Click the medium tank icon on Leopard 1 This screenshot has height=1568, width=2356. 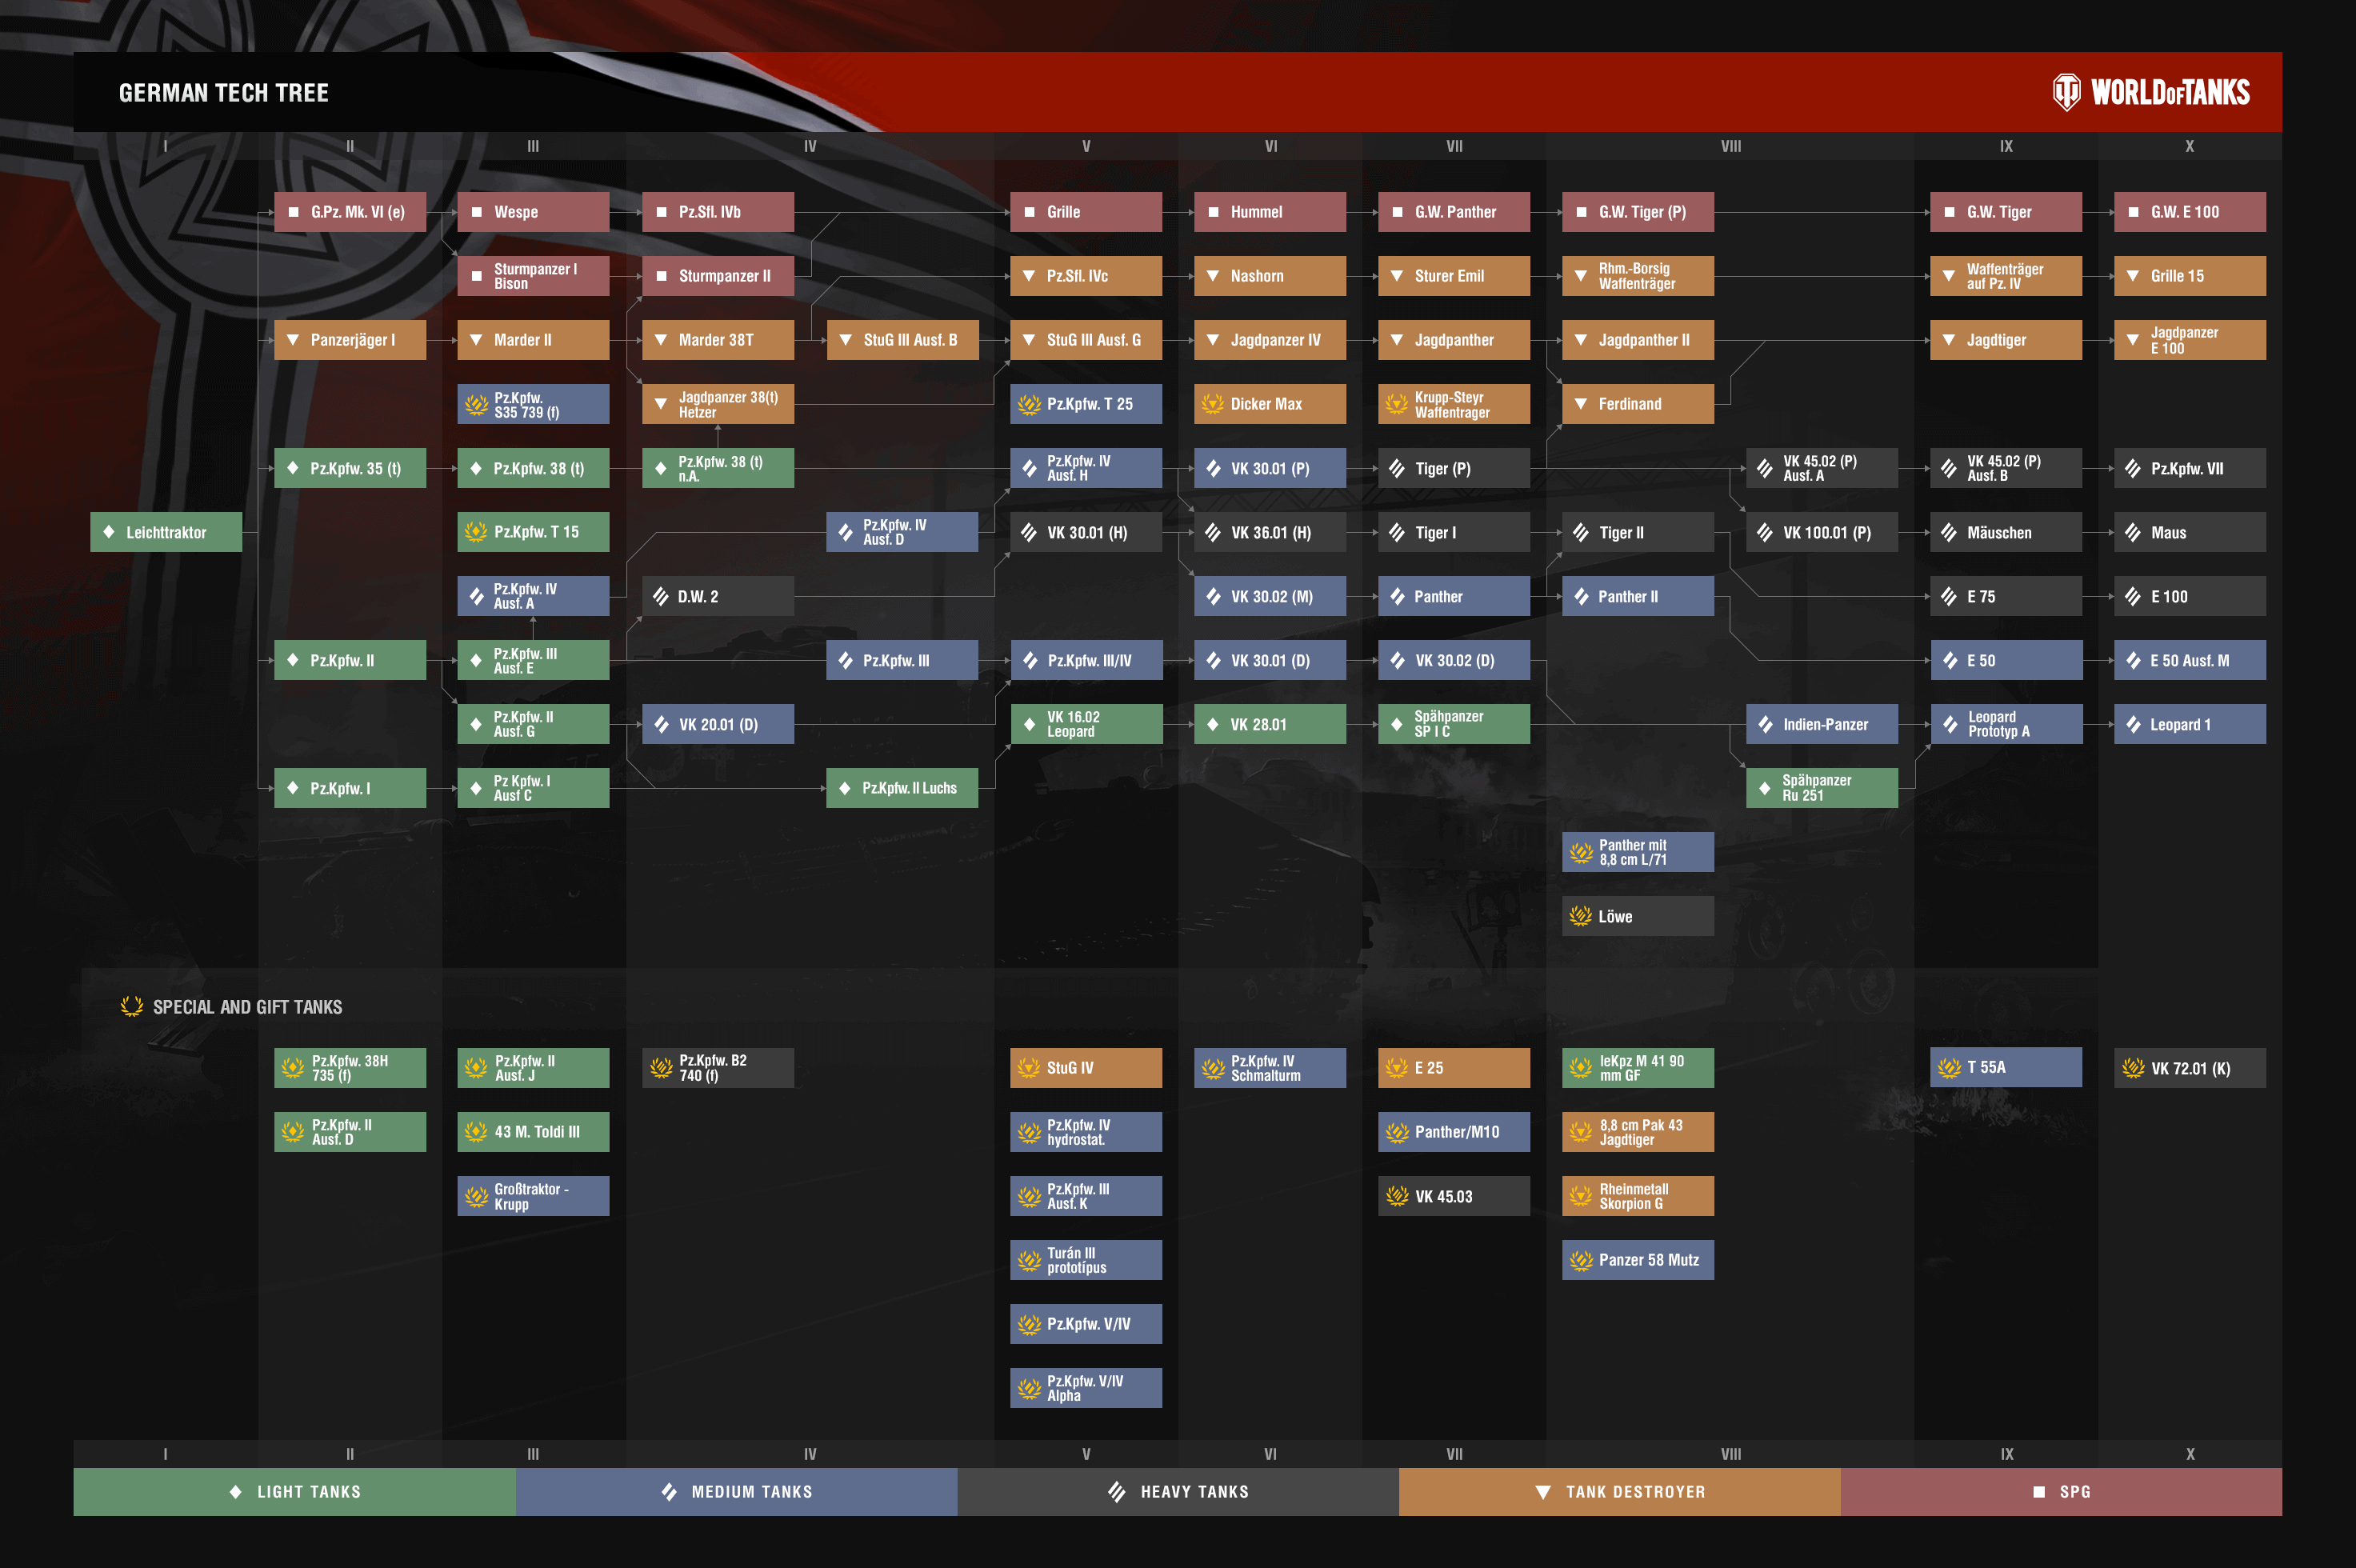coord(2133,724)
